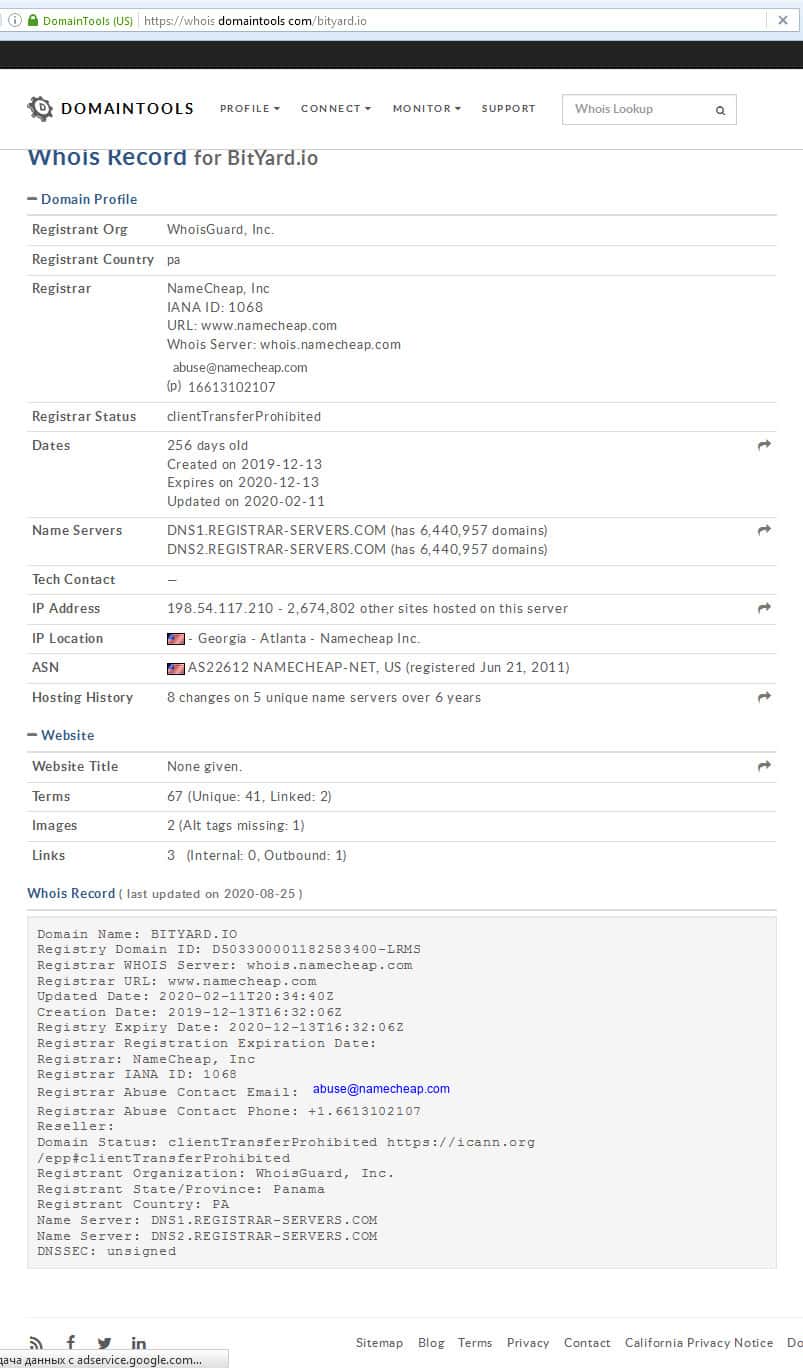Open the SUPPORT menu item
This screenshot has height=1368, width=803.
508,108
